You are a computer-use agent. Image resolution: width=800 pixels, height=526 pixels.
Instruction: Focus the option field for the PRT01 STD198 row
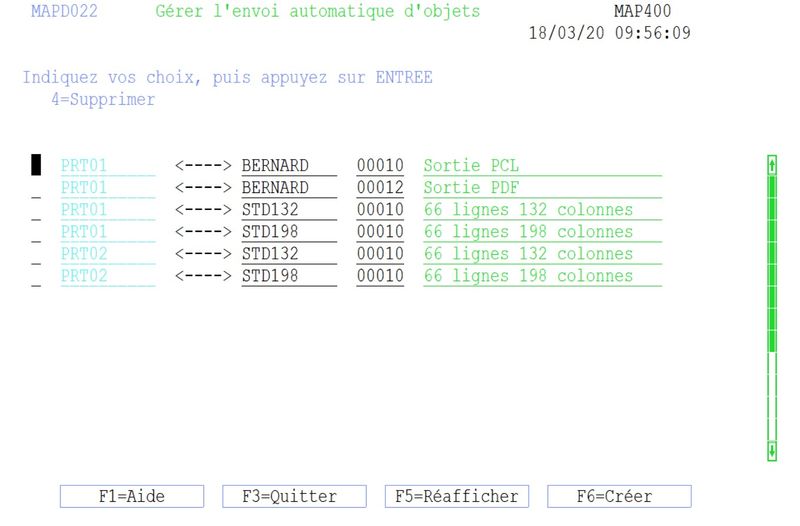click(37, 232)
